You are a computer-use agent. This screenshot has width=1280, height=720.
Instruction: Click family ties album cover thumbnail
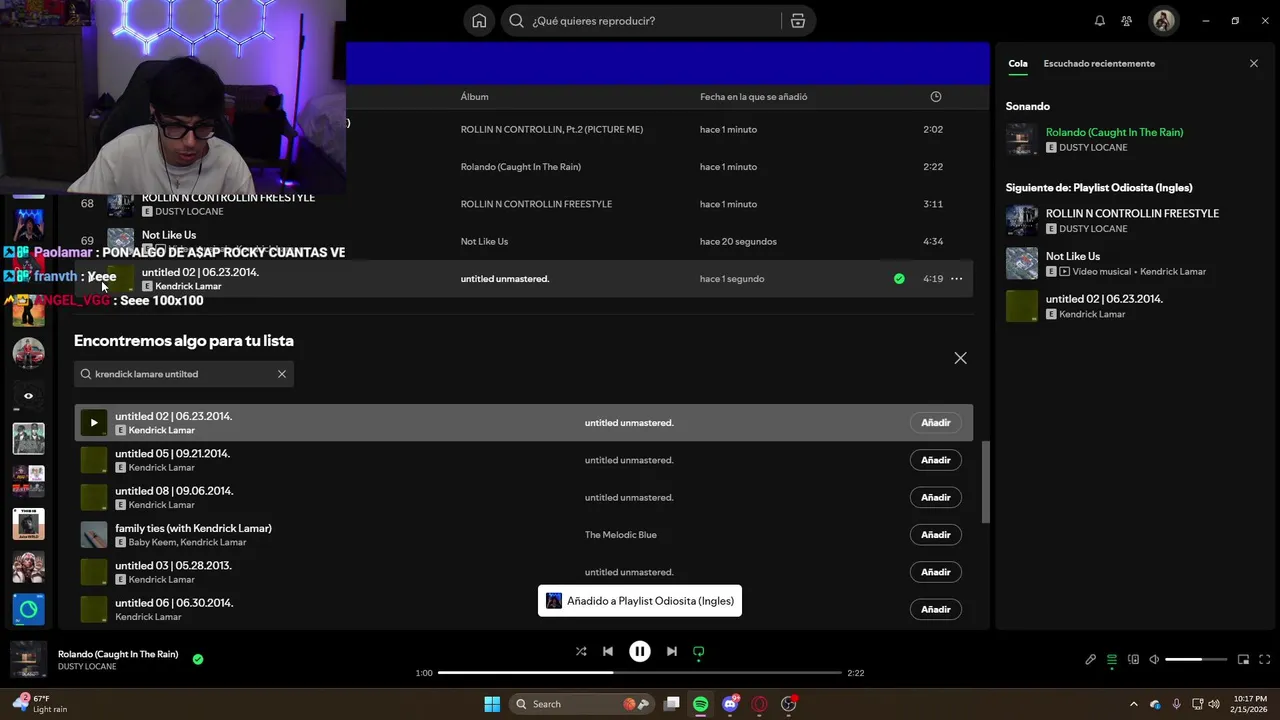coord(94,535)
